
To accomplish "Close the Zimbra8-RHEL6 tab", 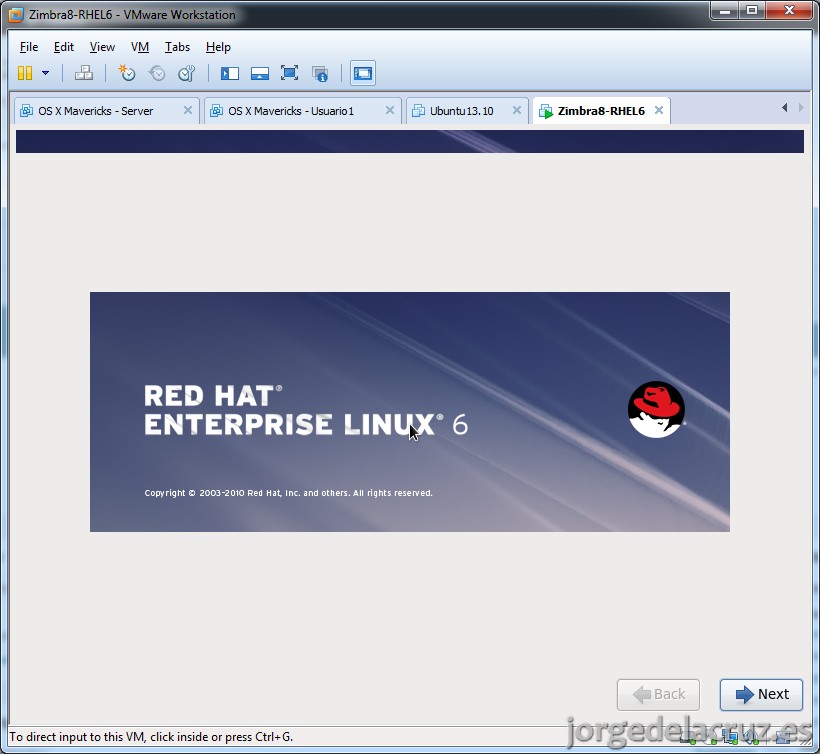I will click(x=659, y=110).
